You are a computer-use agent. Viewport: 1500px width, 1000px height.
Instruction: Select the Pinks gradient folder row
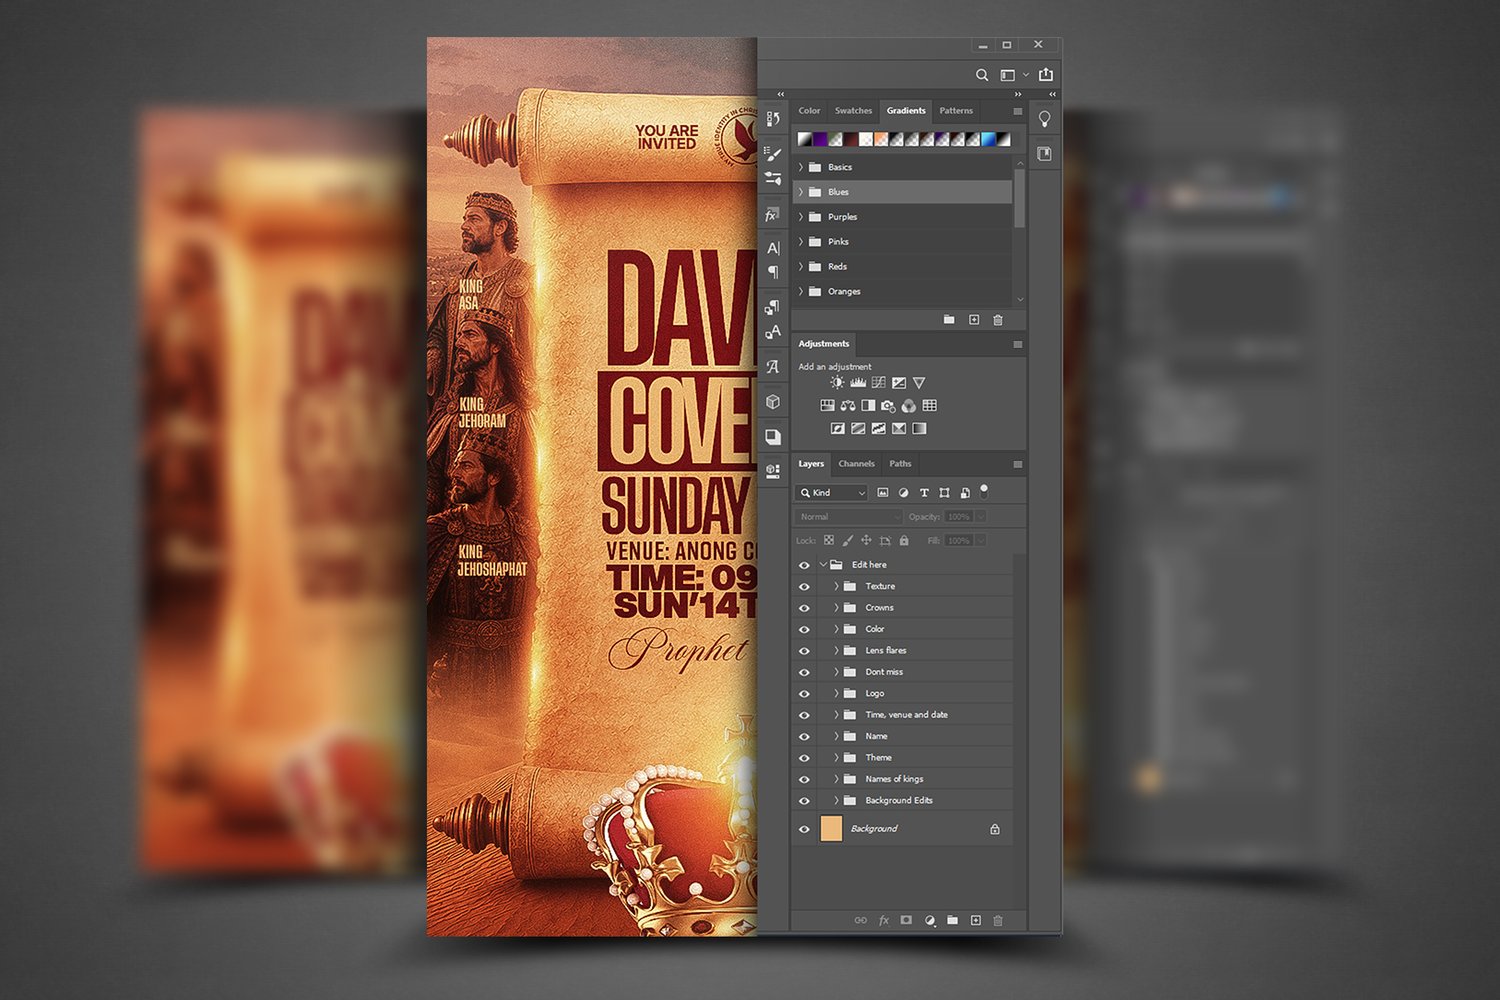[x=903, y=242]
